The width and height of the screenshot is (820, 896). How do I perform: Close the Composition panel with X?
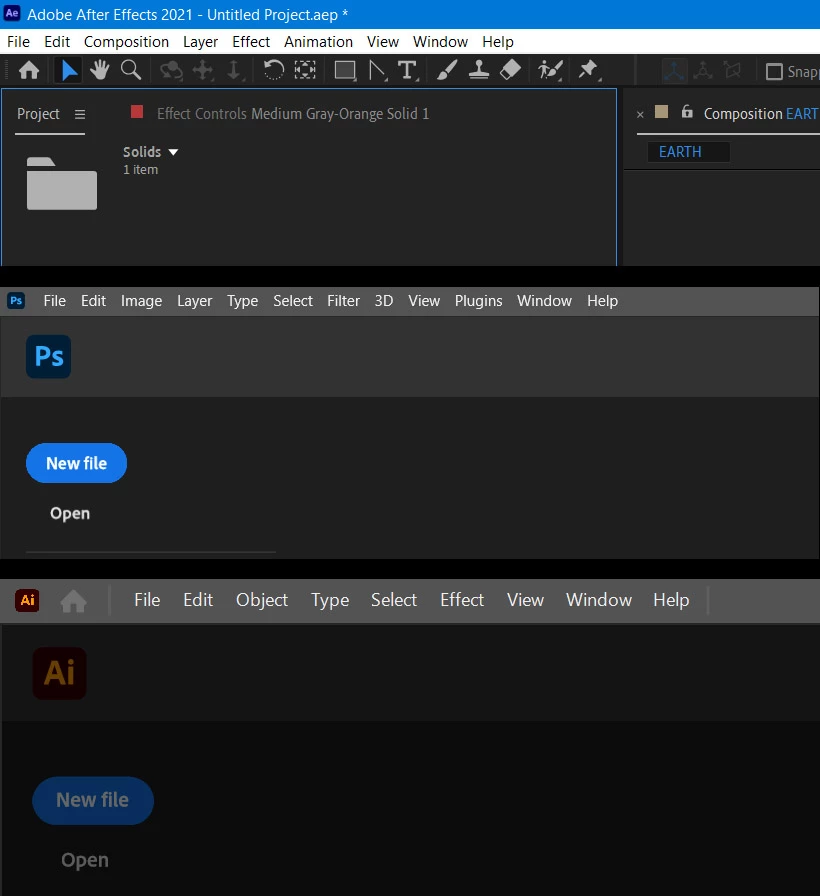[640, 114]
